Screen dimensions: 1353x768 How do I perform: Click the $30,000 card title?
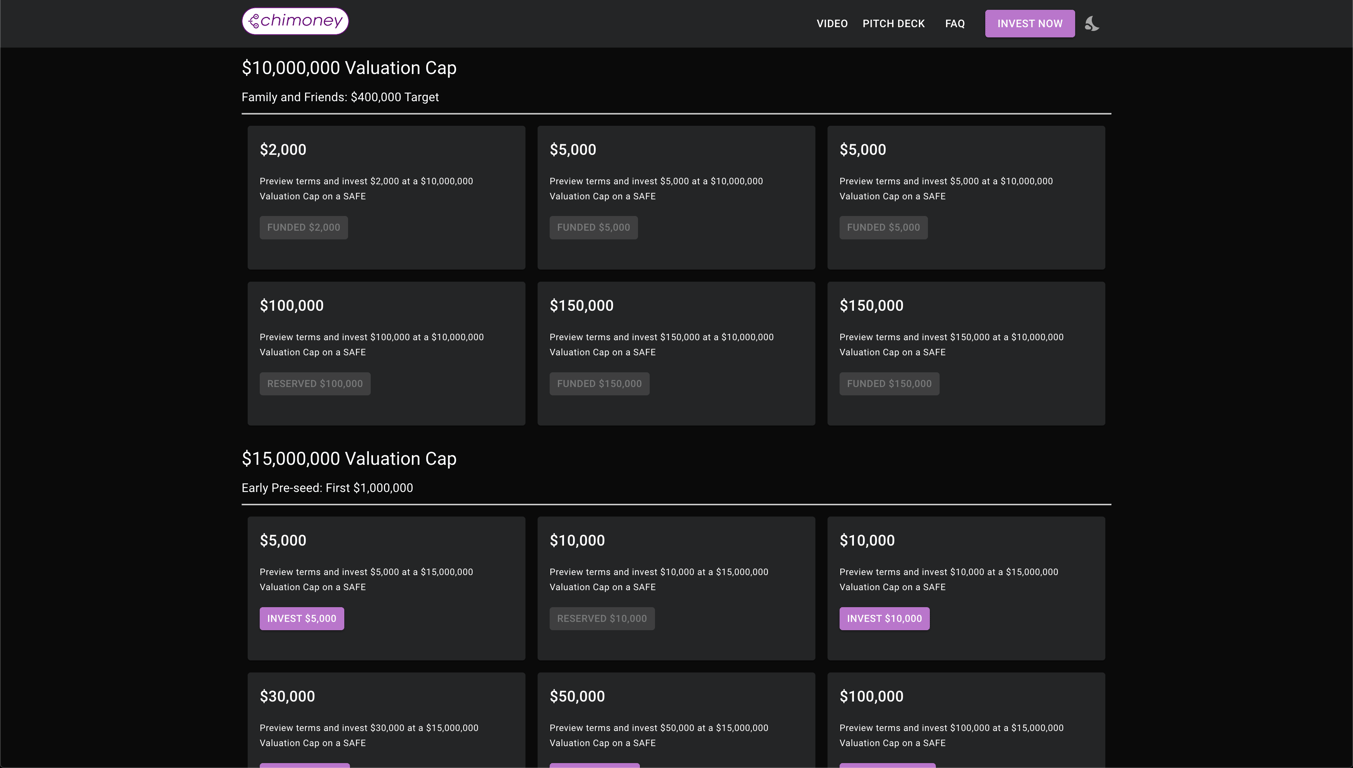[x=287, y=697]
